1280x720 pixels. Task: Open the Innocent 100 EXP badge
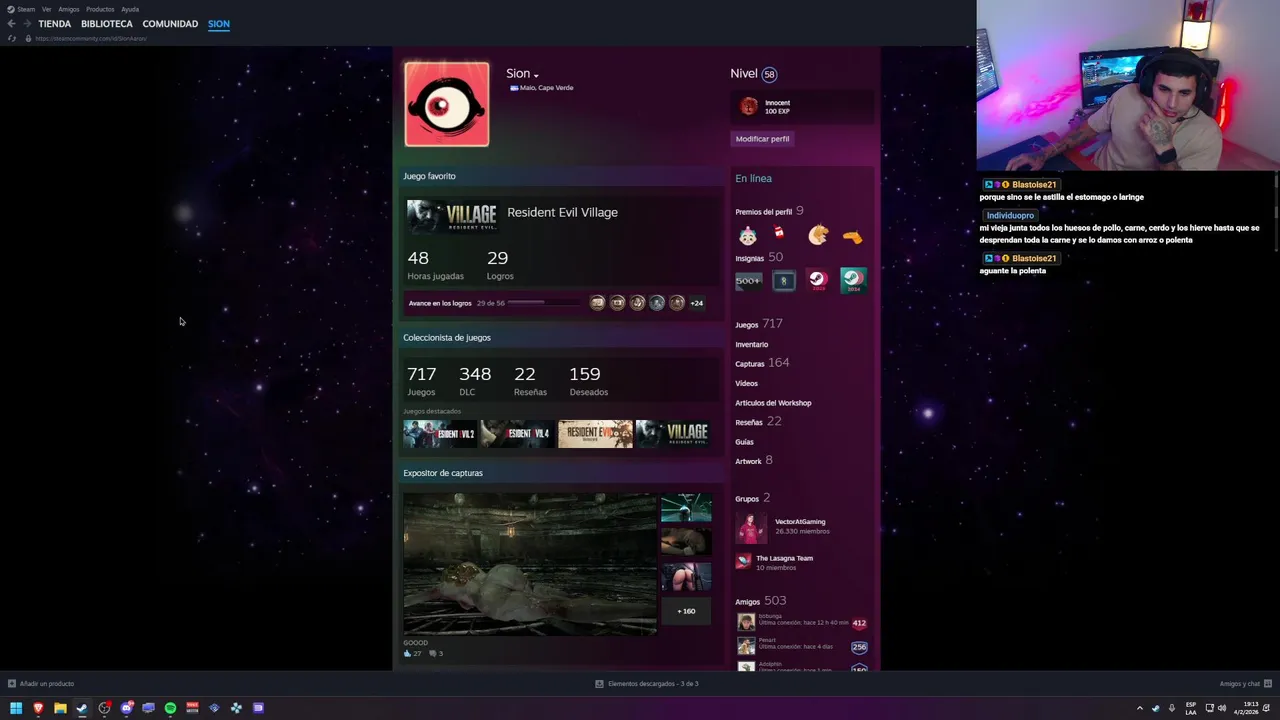(802, 106)
